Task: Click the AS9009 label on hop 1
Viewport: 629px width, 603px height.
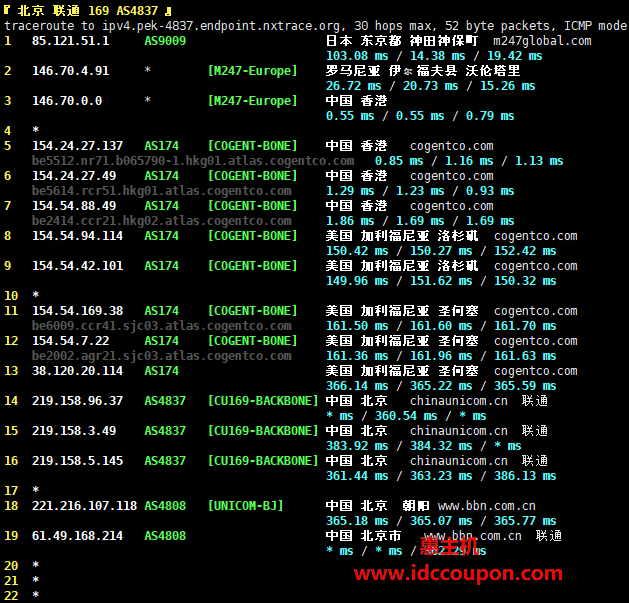Action: coord(165,41)
